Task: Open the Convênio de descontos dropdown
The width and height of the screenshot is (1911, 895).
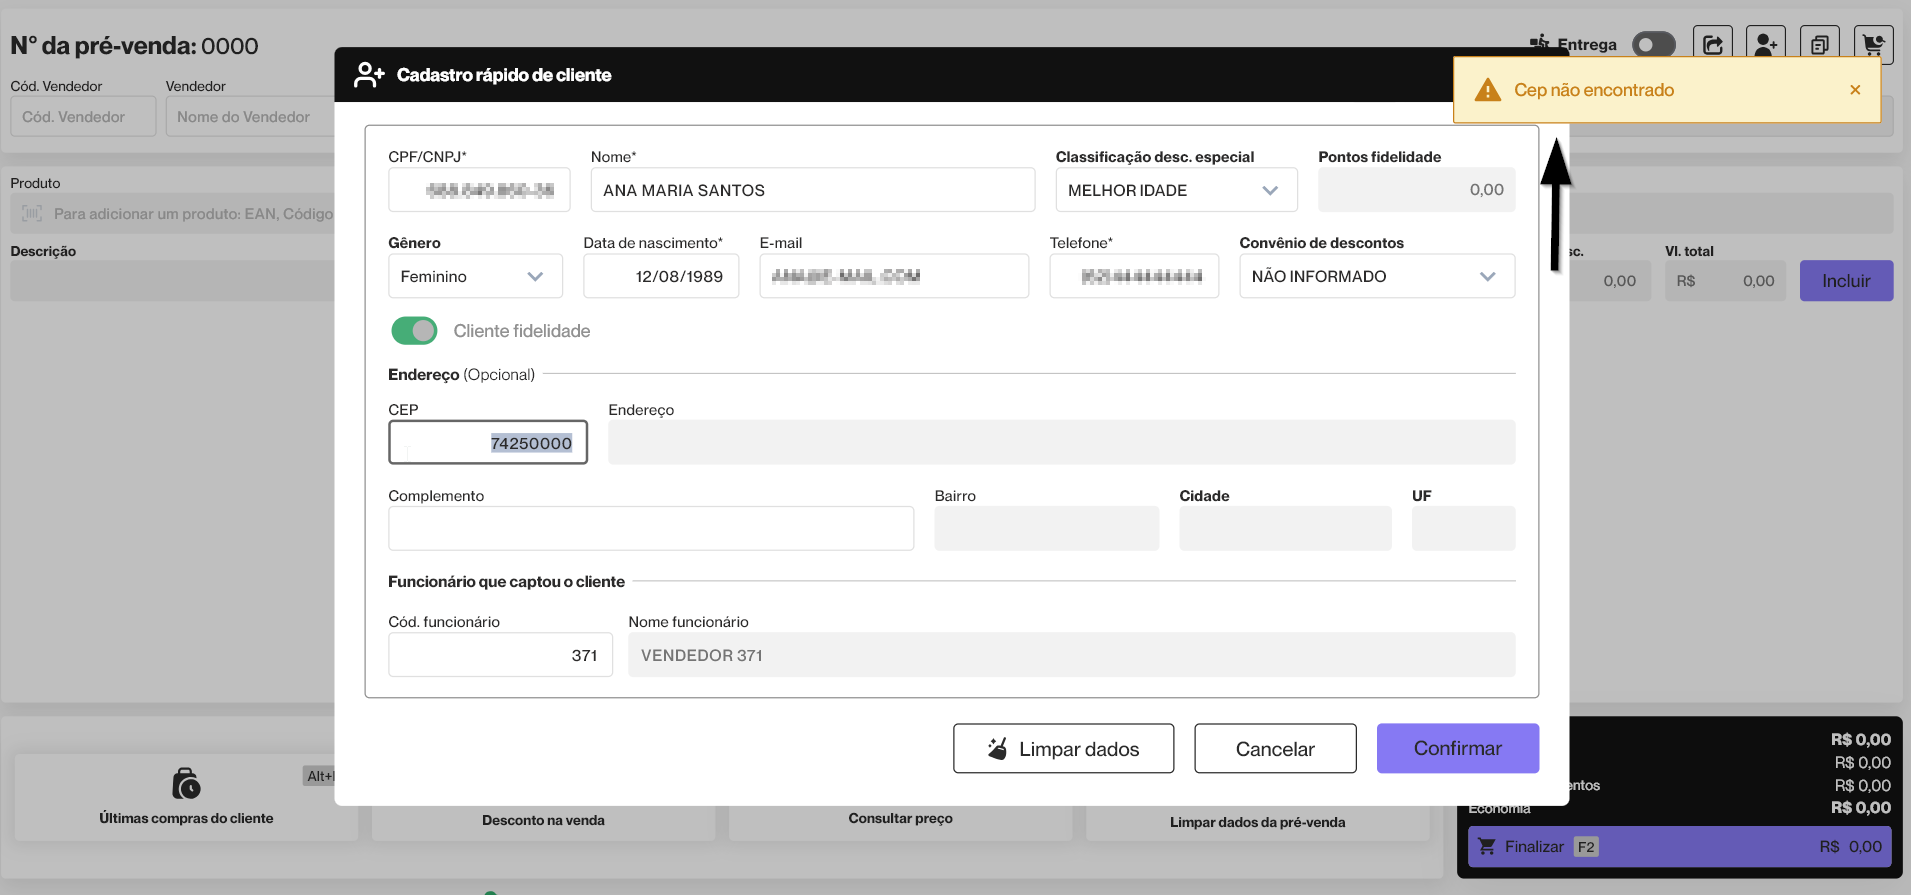Action: pos(1376,277)
